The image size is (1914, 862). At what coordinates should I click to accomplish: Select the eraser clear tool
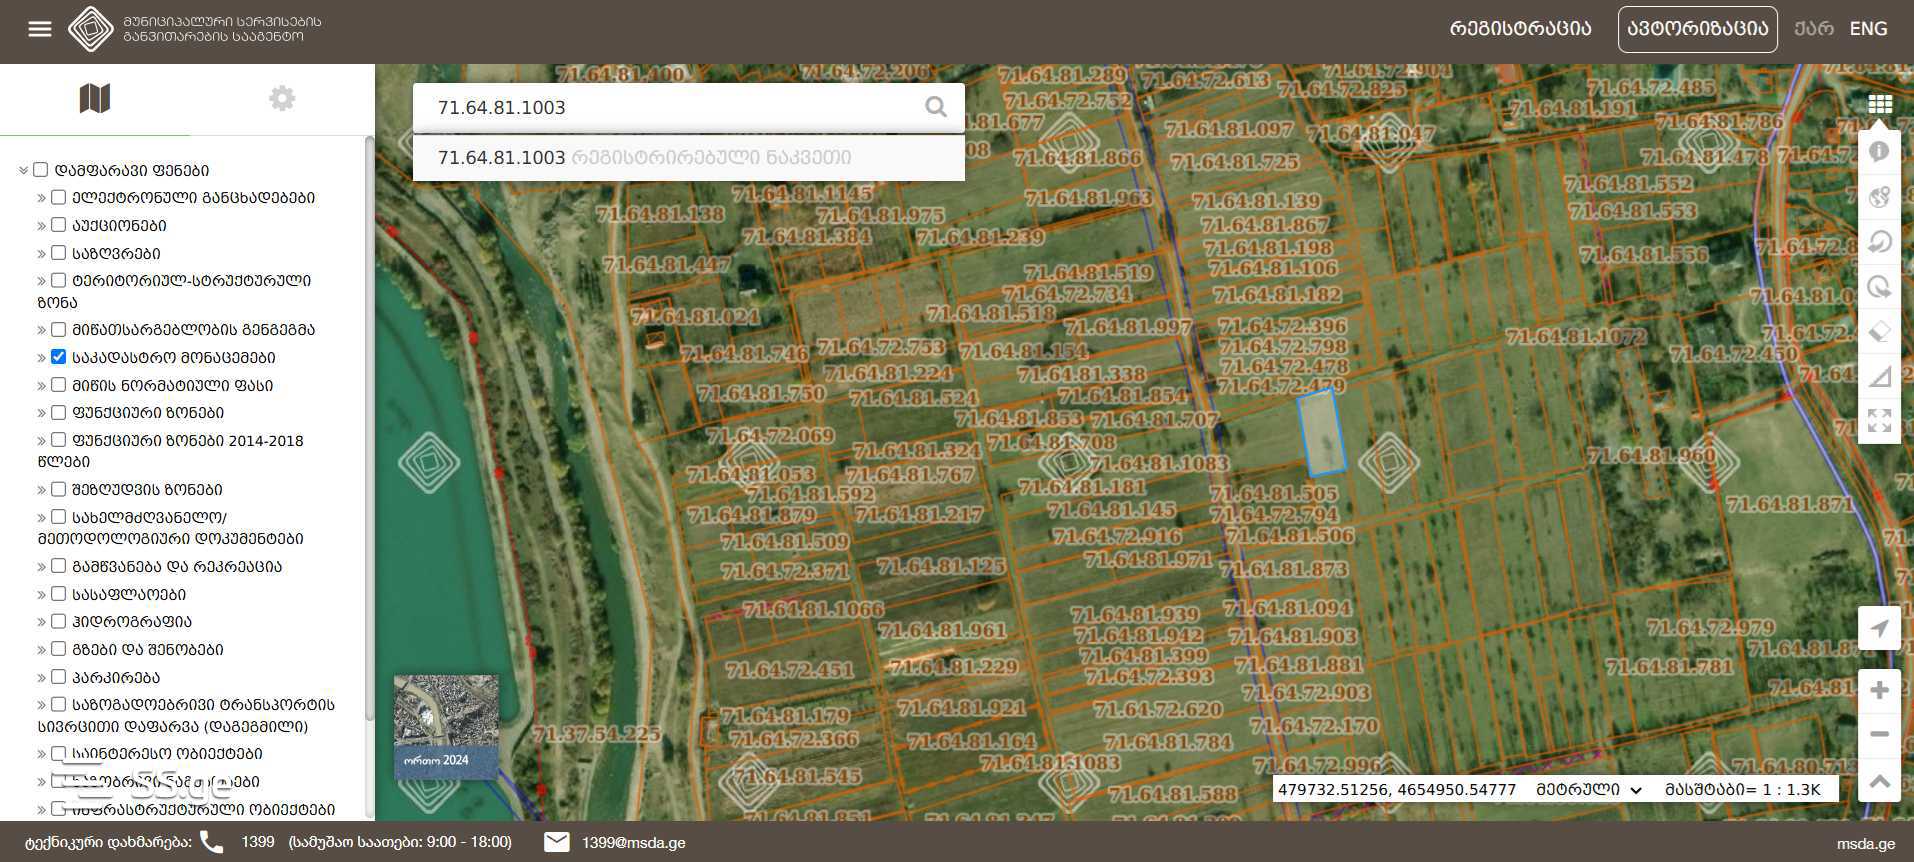pyautogui.click(x=1879, y=331)
